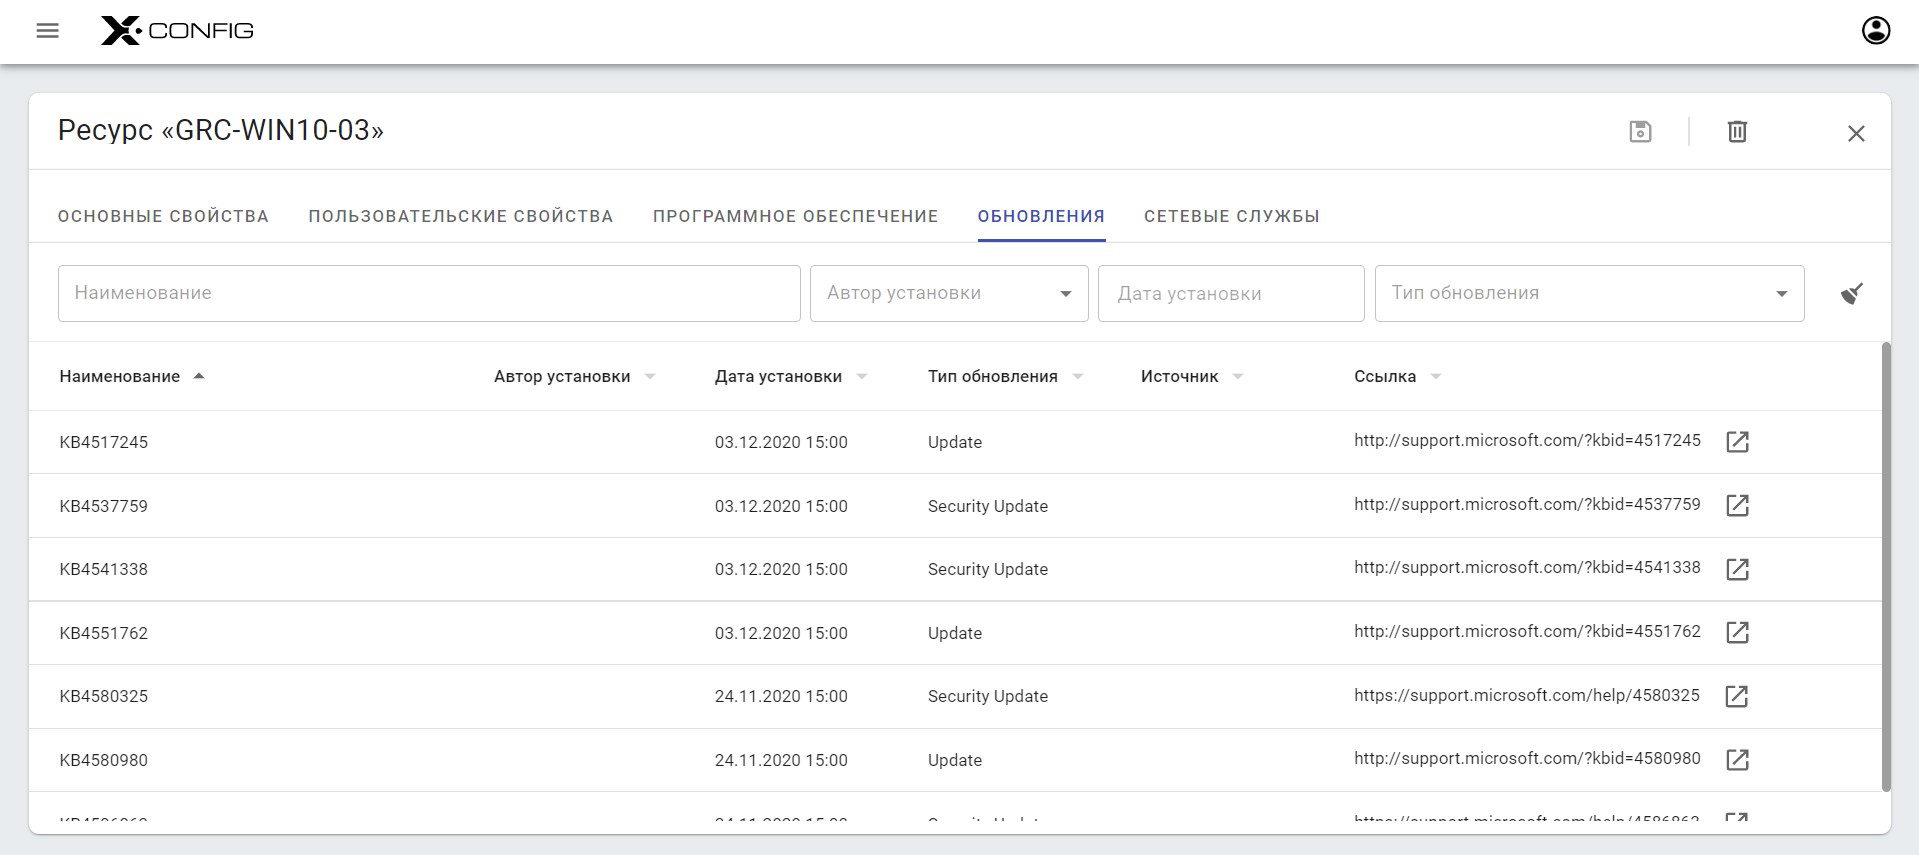Open the hamburger navigation menu
1919x855 pixels.
click(47, 31)
